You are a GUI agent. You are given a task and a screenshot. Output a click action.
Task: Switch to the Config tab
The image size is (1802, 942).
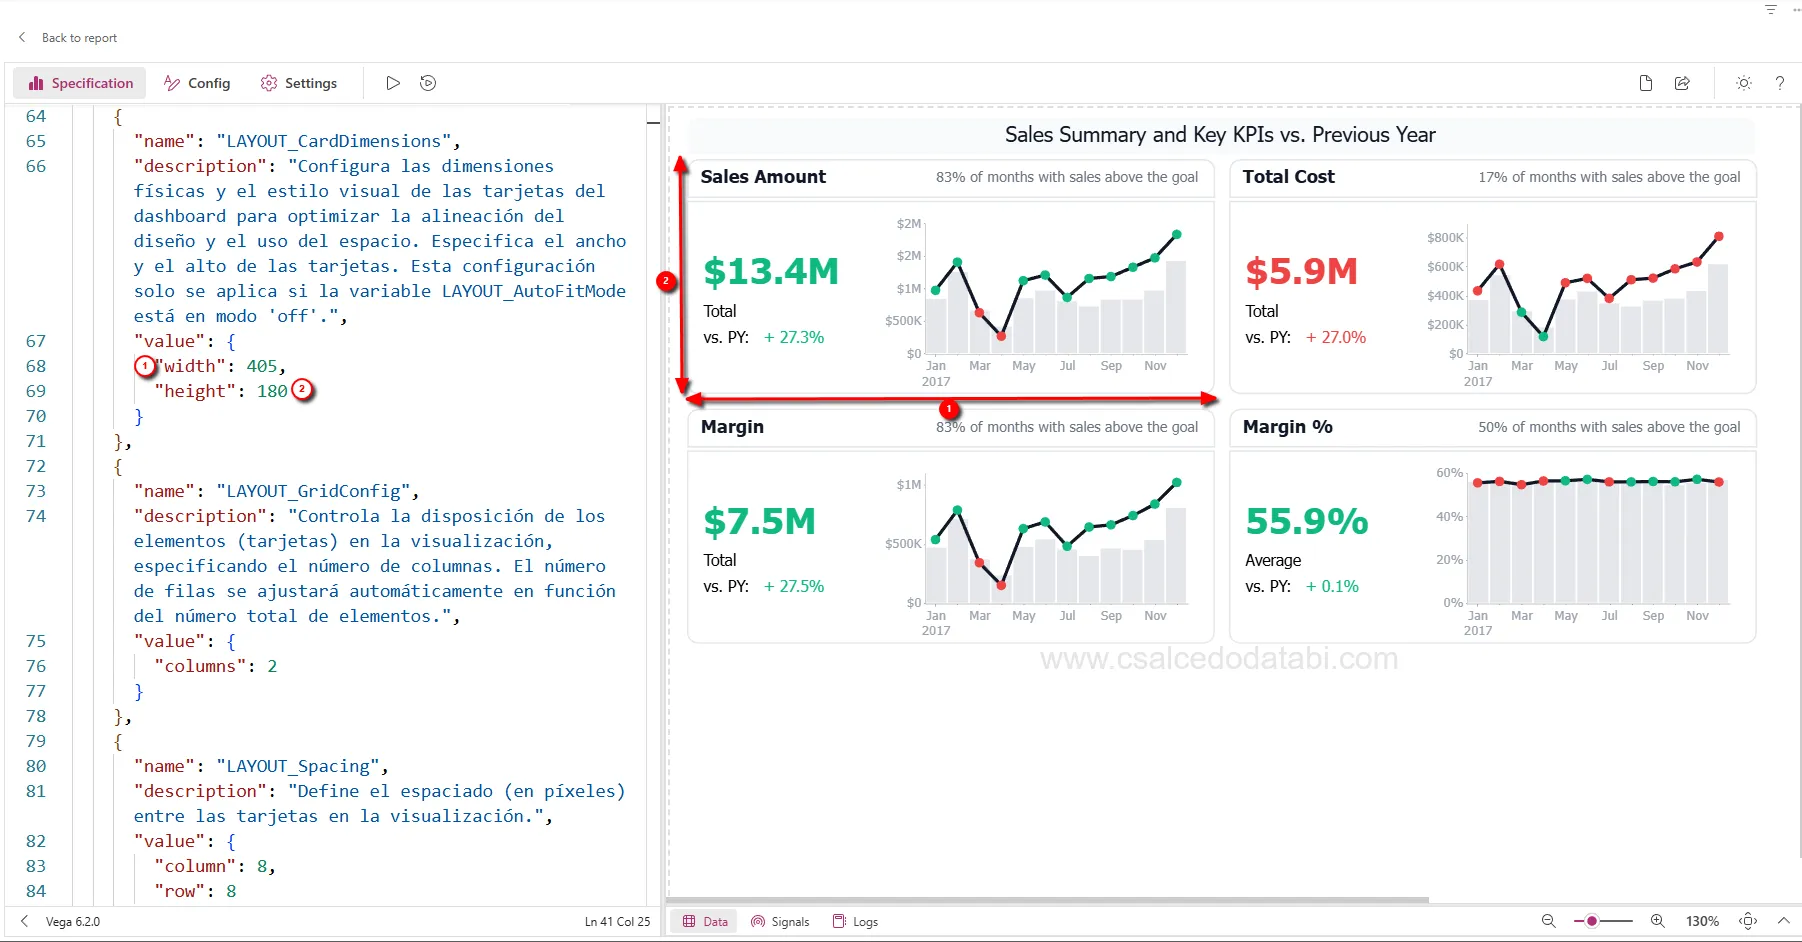click(x=197, y=83)
